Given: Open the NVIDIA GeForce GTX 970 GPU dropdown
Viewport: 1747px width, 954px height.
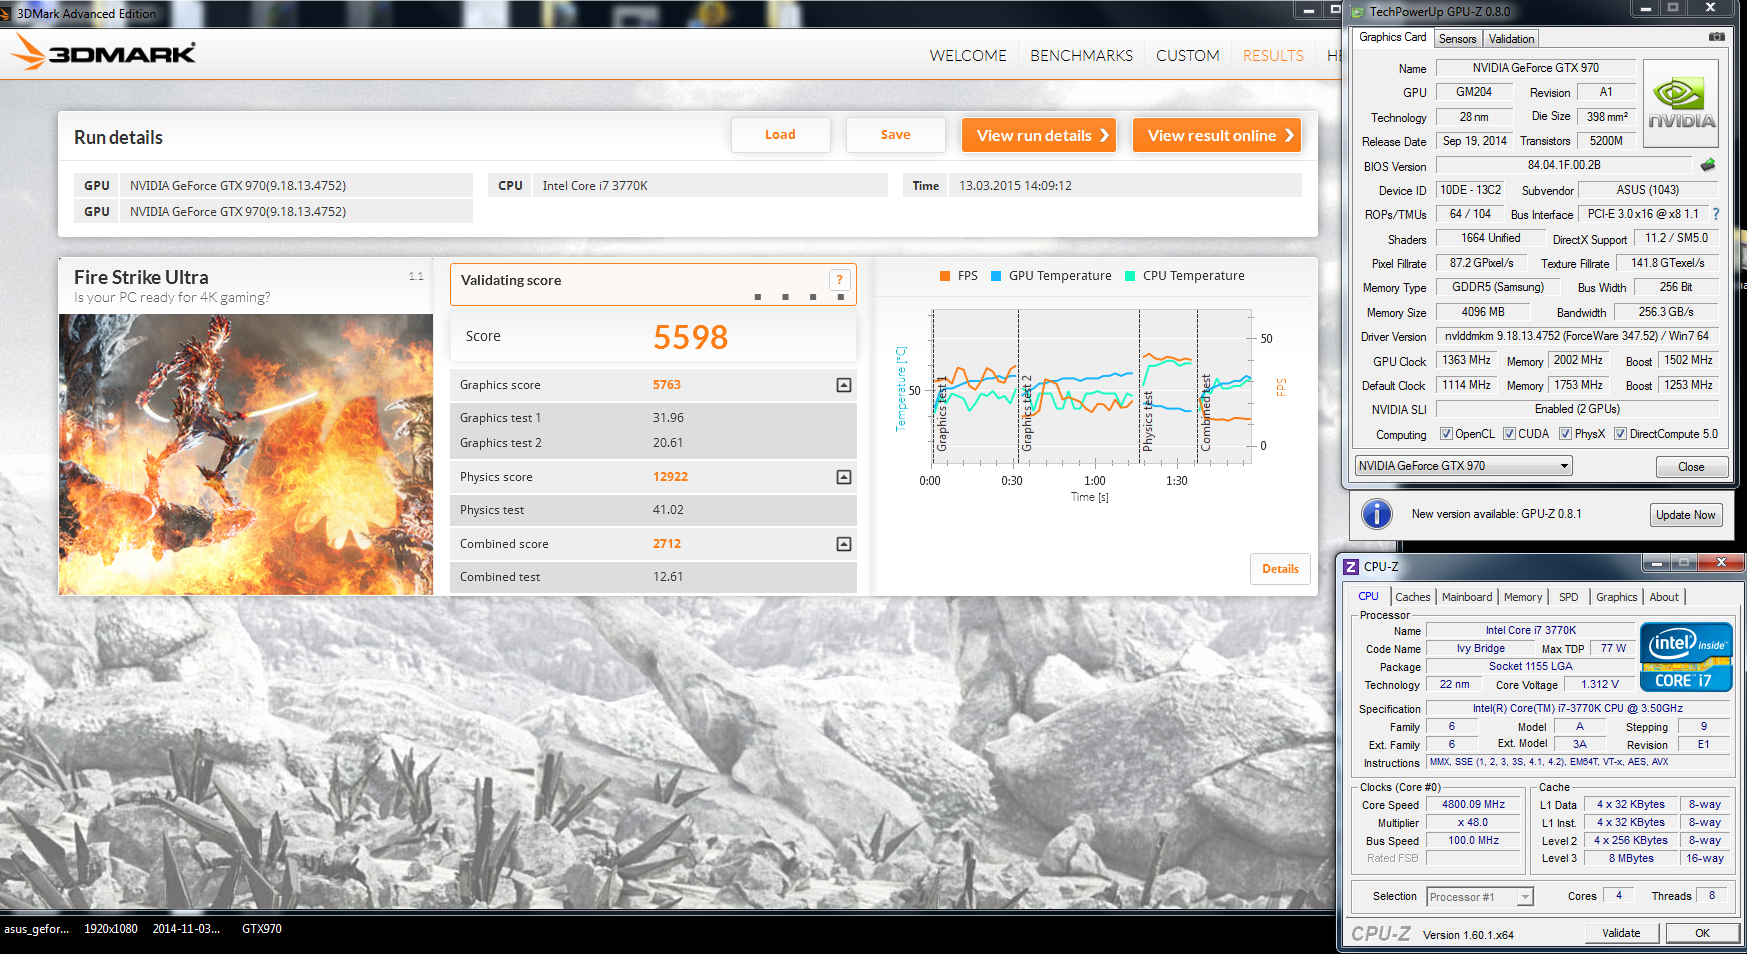Looking at the screenshot, I should tap(1464, 466).
